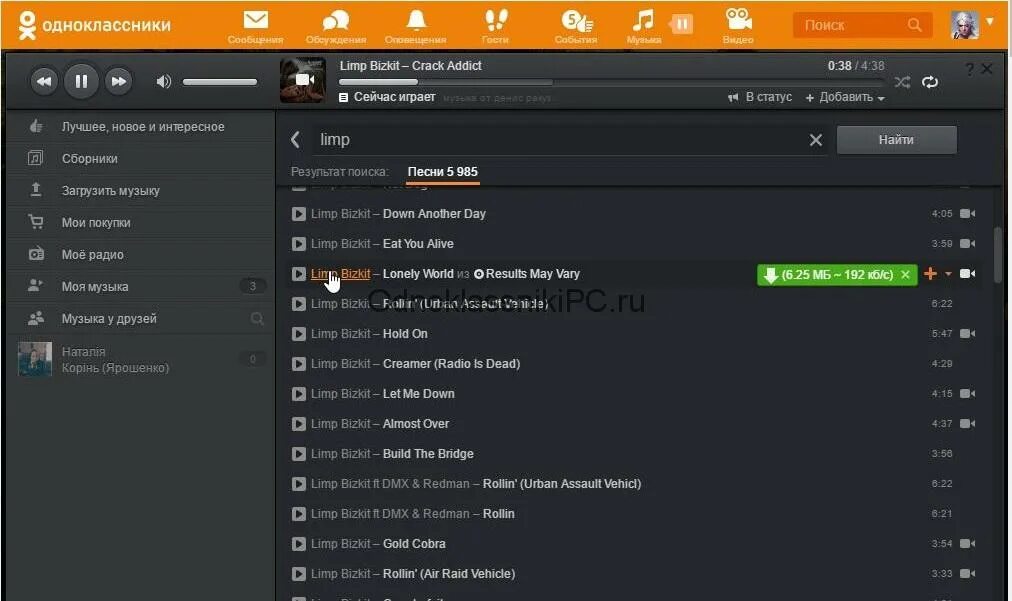
Task: Skip to the previous track
Action: [44, 81]
